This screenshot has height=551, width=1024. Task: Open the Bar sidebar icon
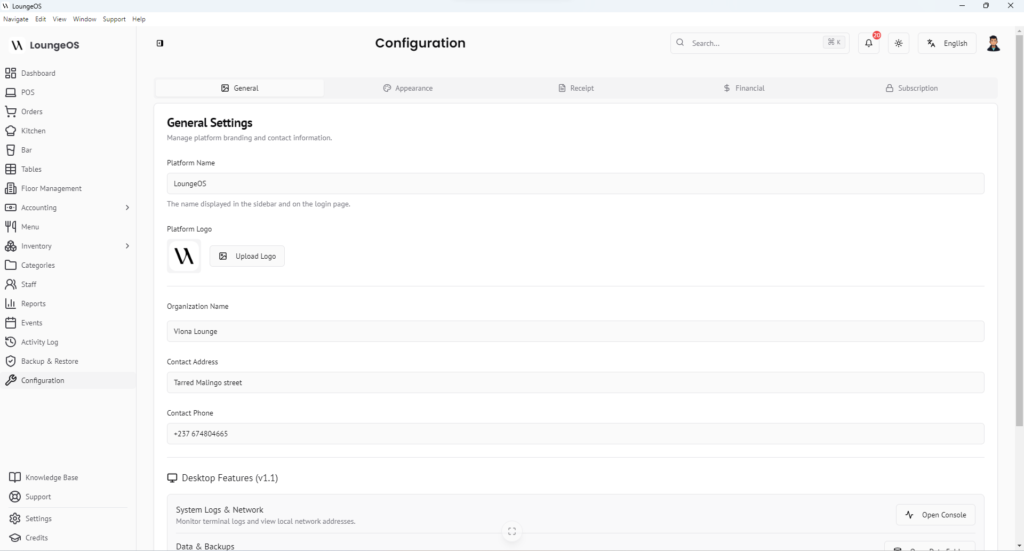(11, 150)
